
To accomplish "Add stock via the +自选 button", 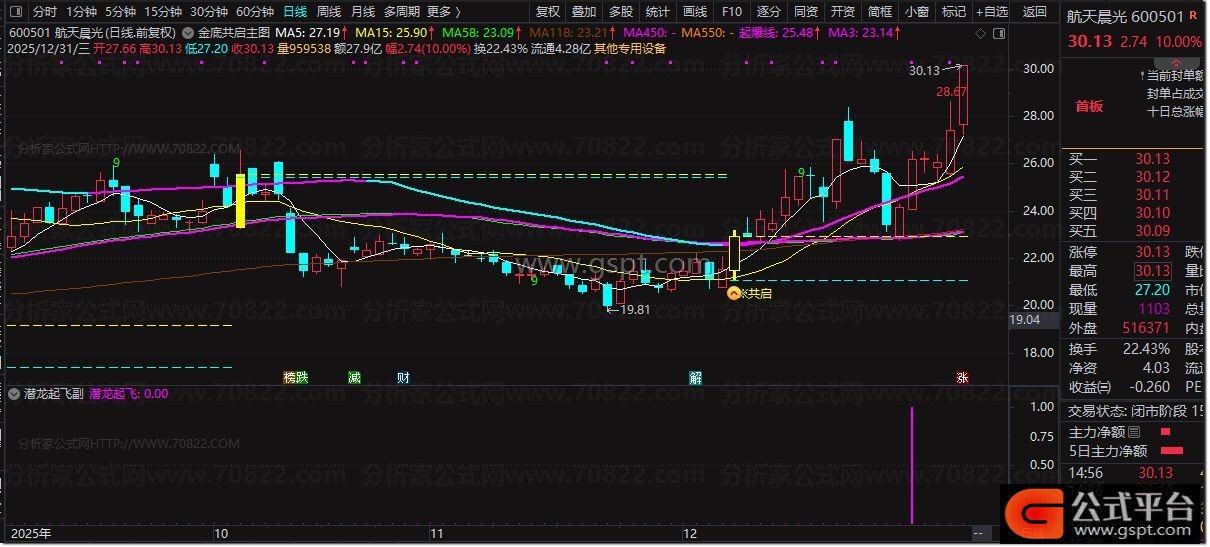I will point(990,12).
